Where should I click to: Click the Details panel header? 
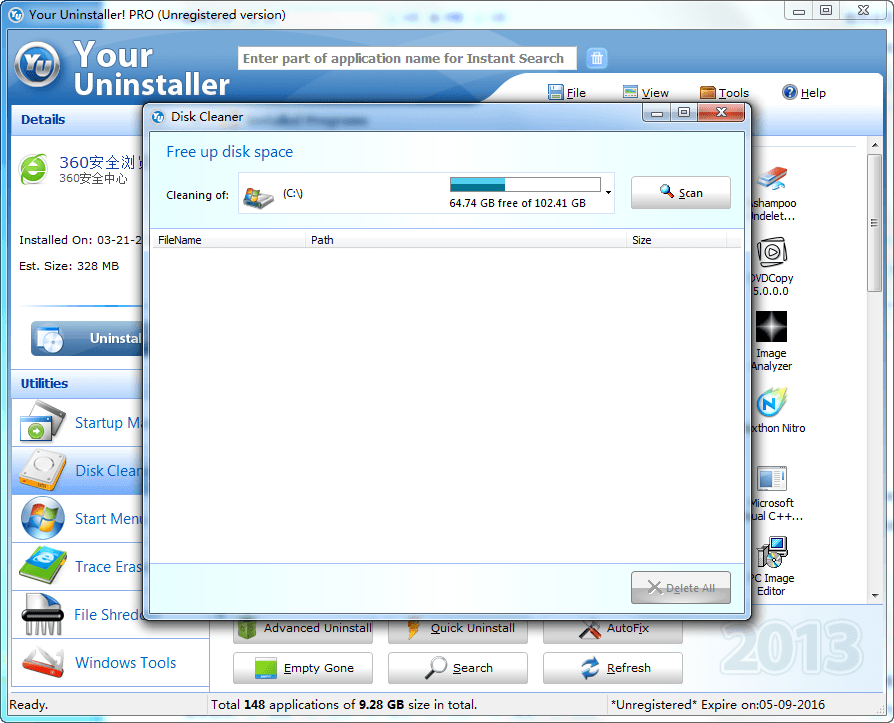77,120
